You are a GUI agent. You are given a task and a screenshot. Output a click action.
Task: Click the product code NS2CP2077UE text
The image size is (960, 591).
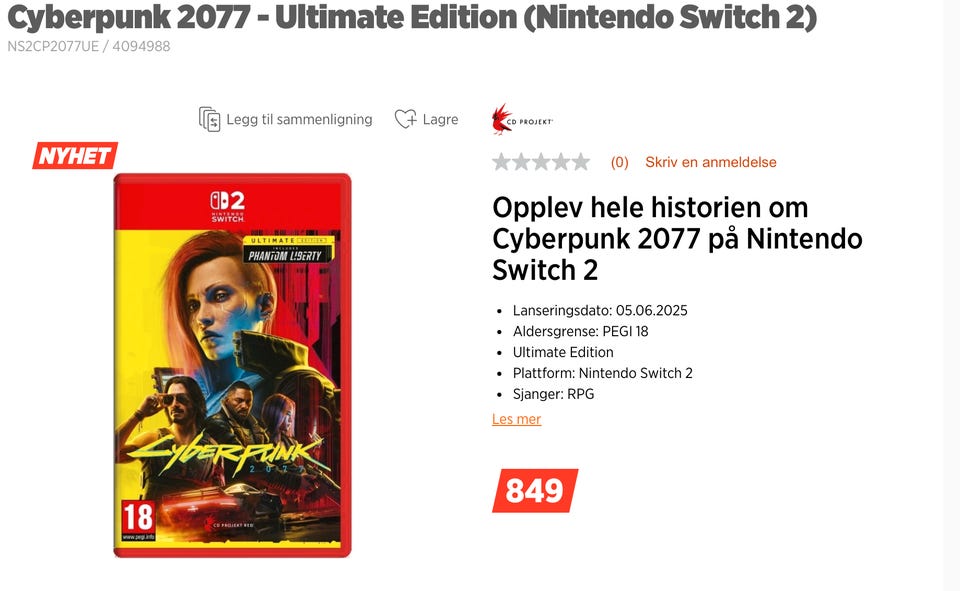[x=53, y=47]
